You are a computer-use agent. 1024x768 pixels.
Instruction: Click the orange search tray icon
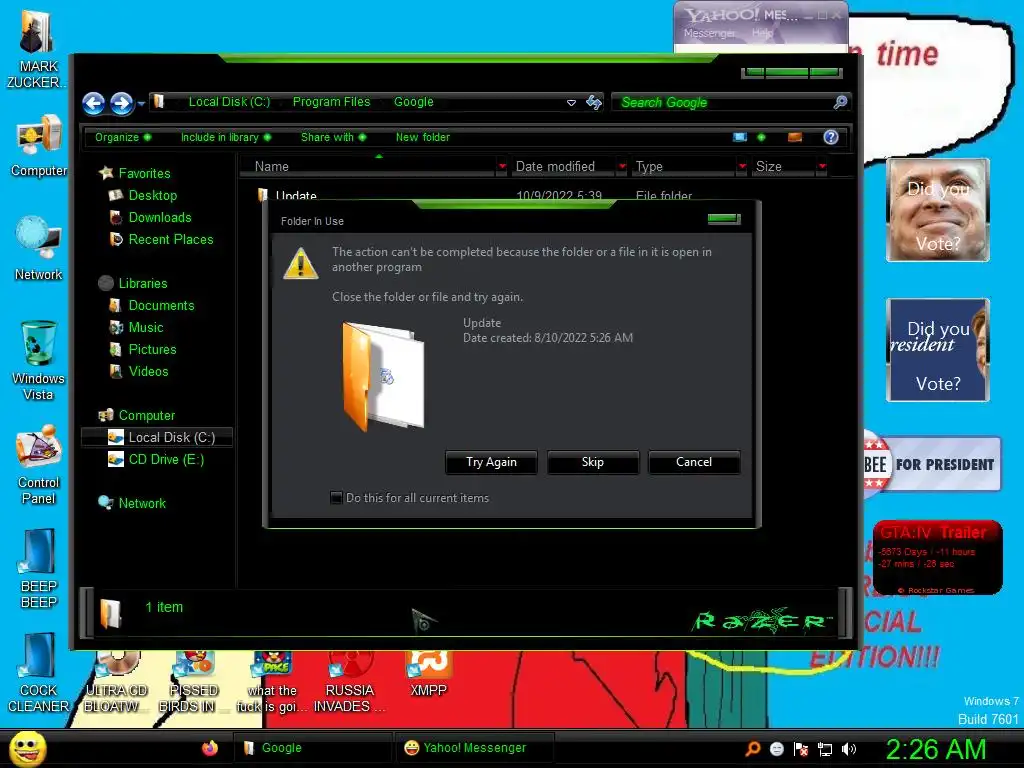(752, 749)
